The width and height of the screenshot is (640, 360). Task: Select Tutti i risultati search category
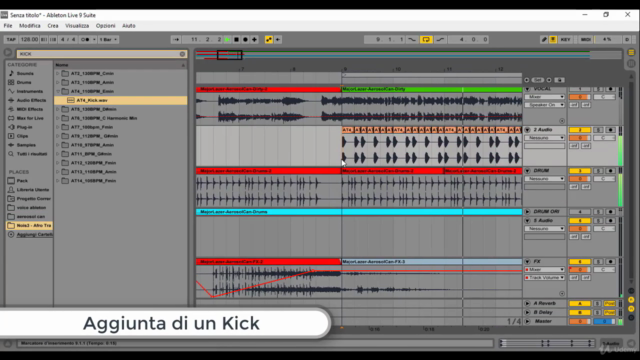click(31, 154)
